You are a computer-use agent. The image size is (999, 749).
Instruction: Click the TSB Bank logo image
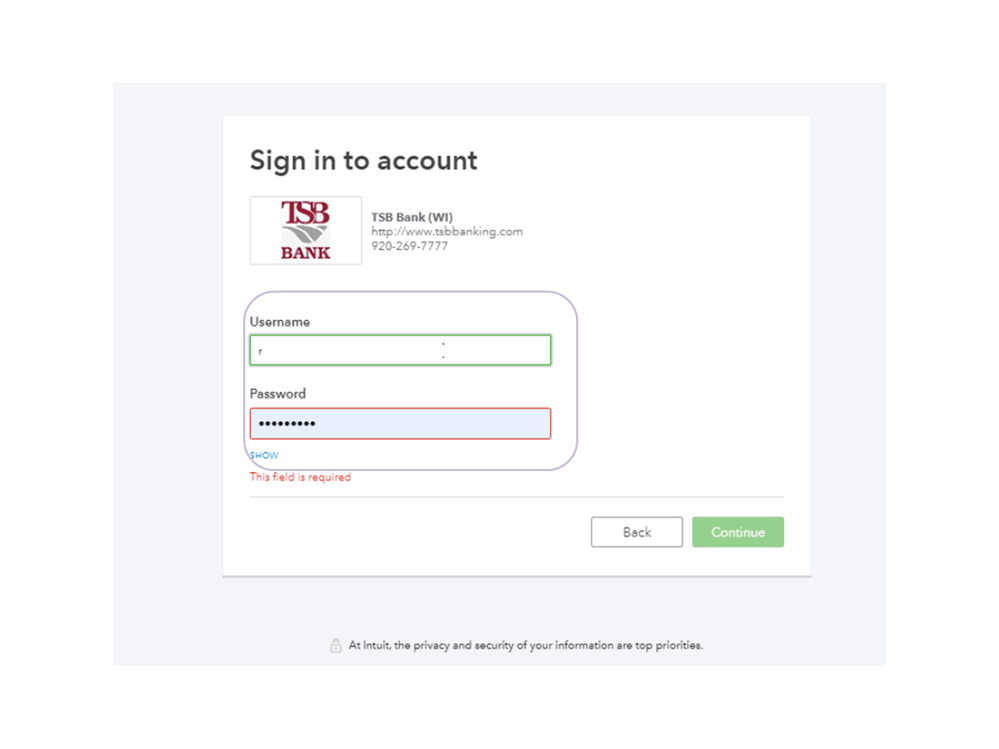coord(305,230)
